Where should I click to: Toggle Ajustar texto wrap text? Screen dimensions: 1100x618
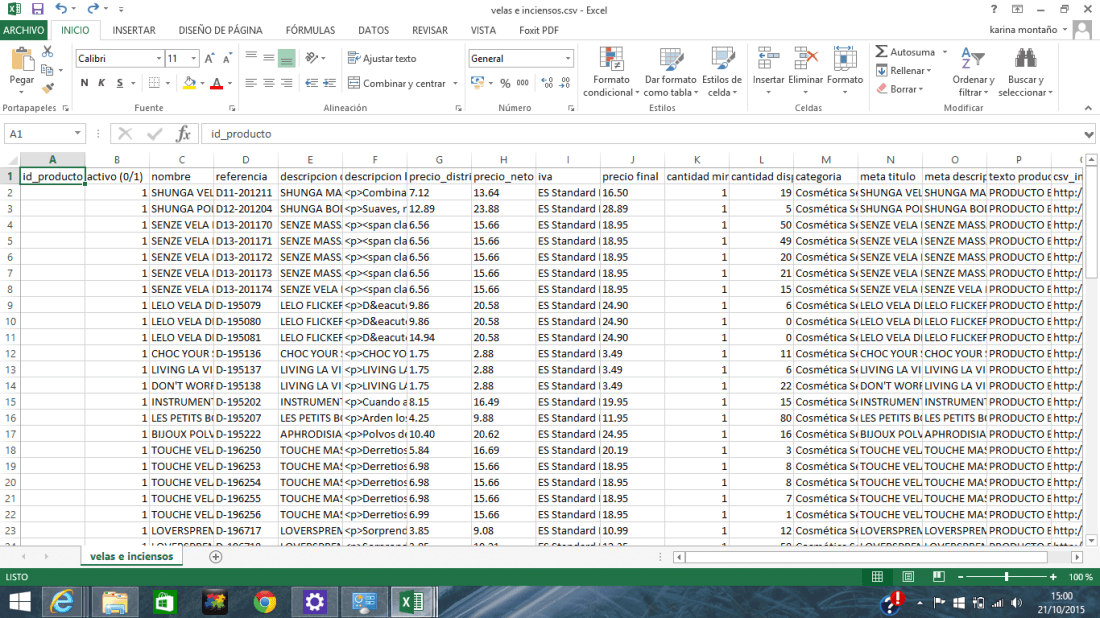click(382, 59)
